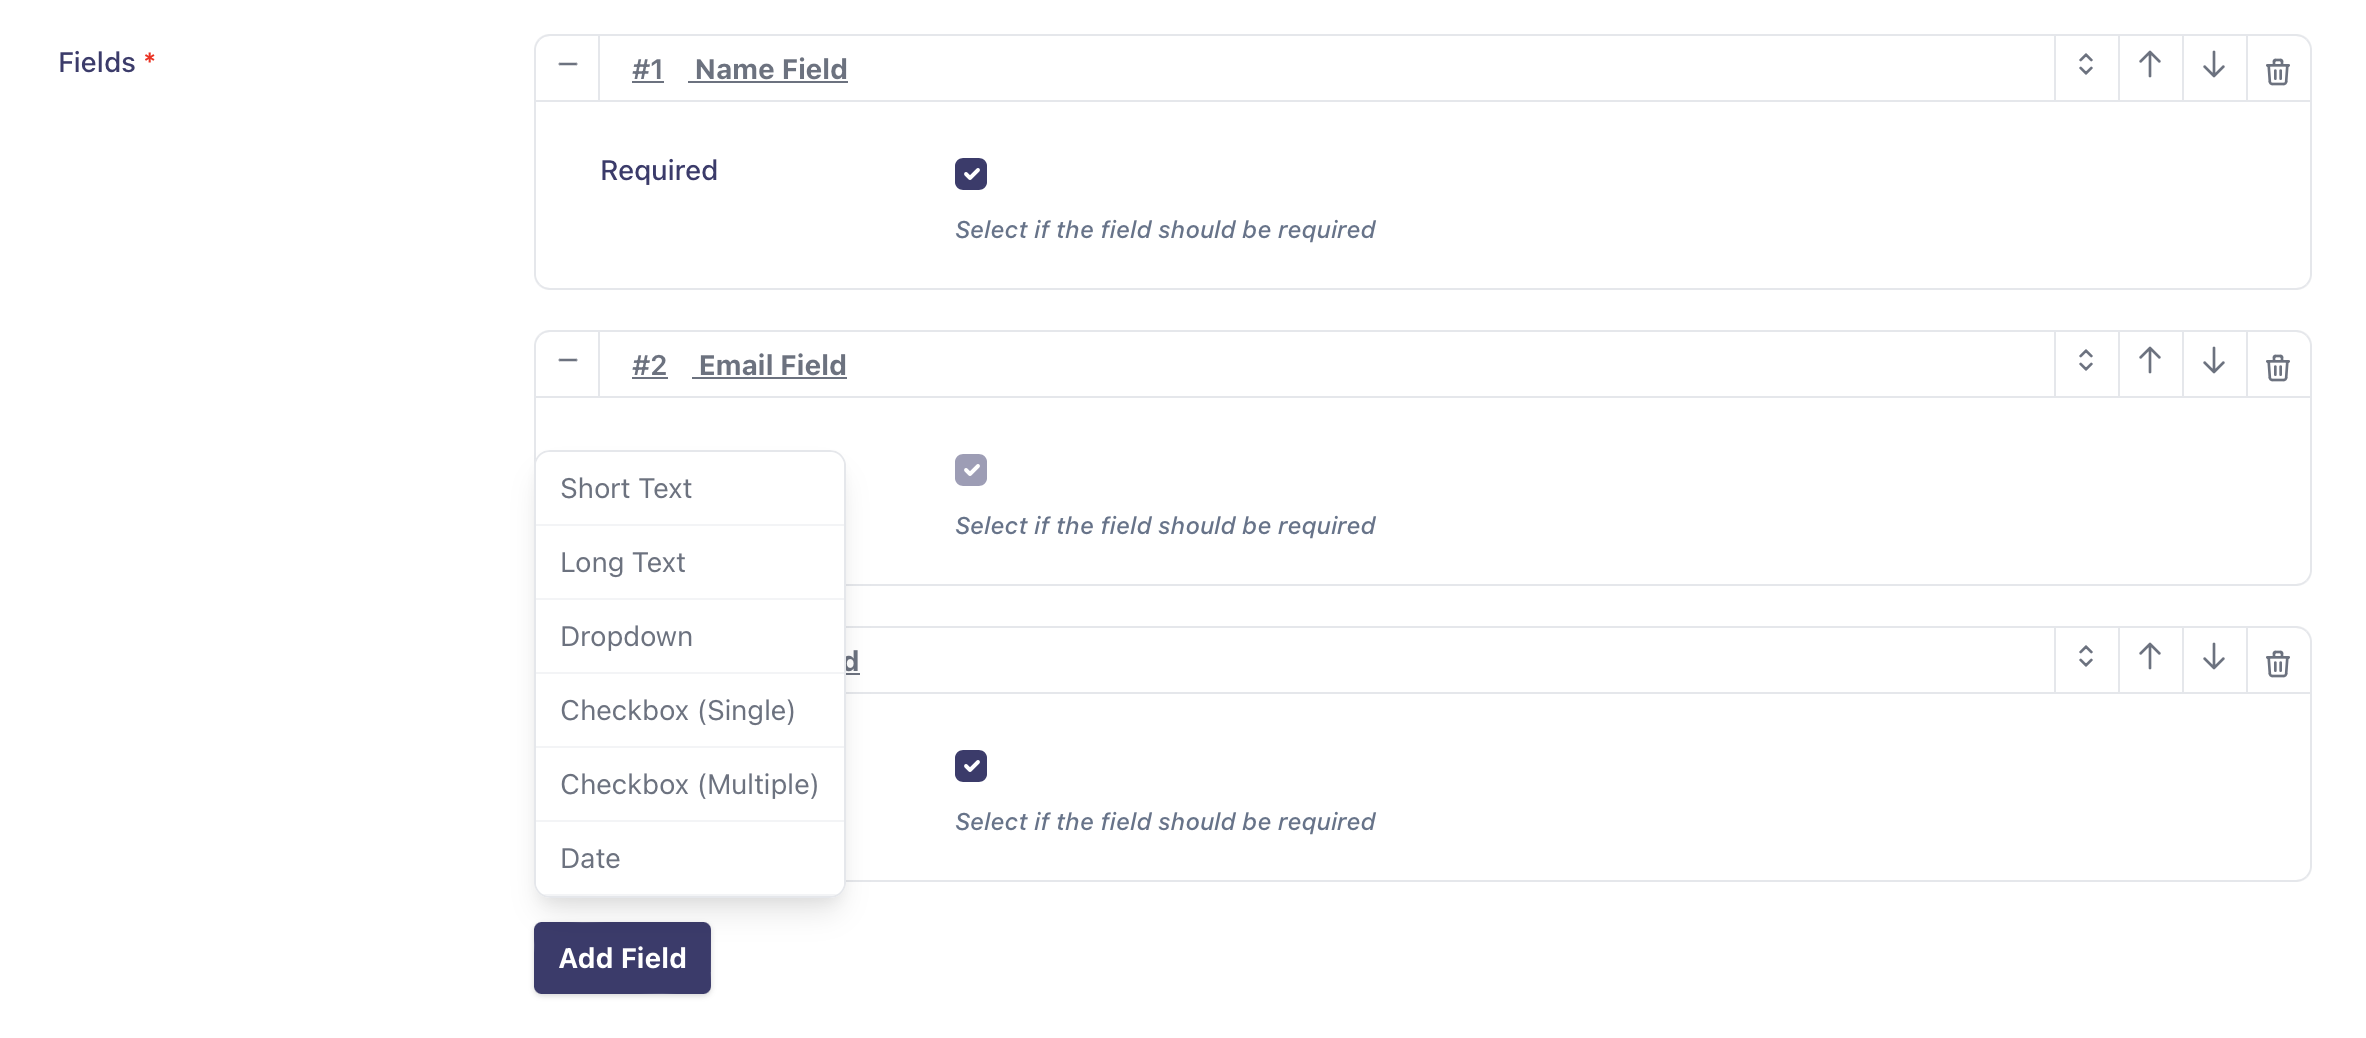Toggle Required checkbox for Email Field
Viewport: 2366px width, 1038px height.
point(971,470)
